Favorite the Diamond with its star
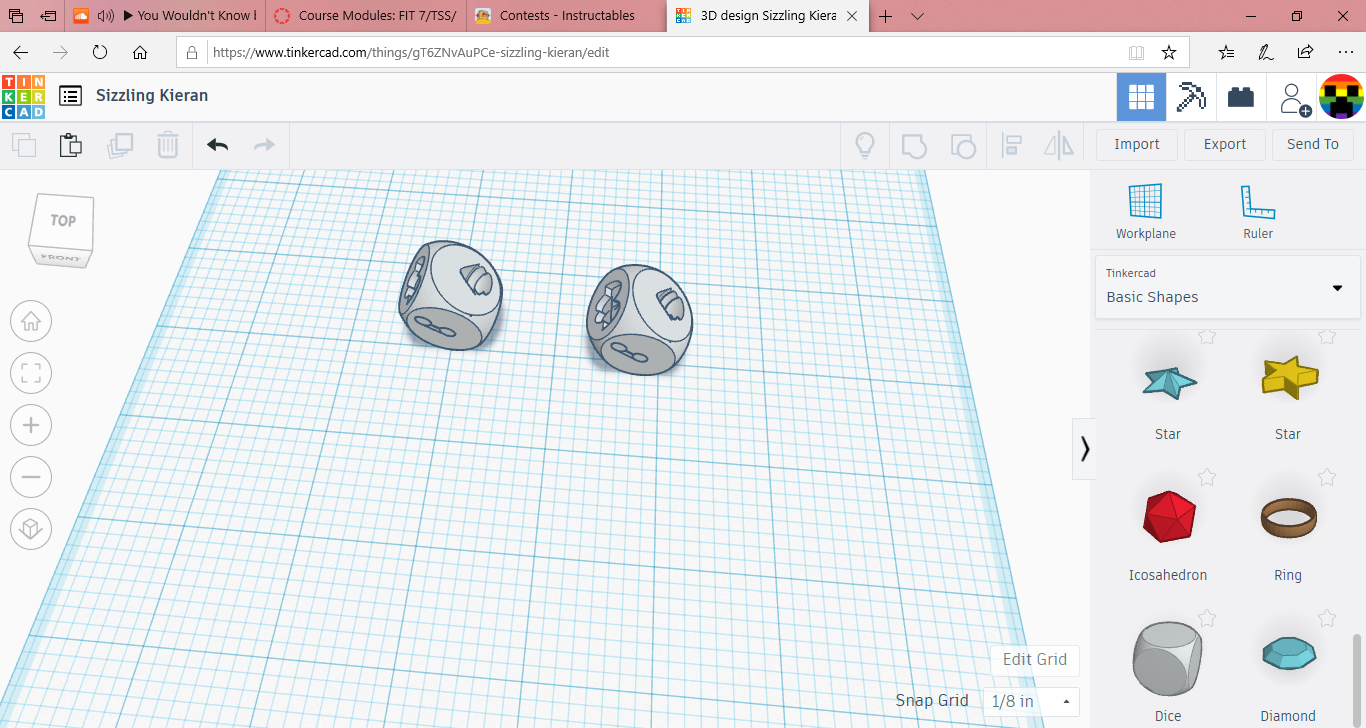Image resolution: width=1366 pixels, height=728 pixels. tap(1327, 618)
